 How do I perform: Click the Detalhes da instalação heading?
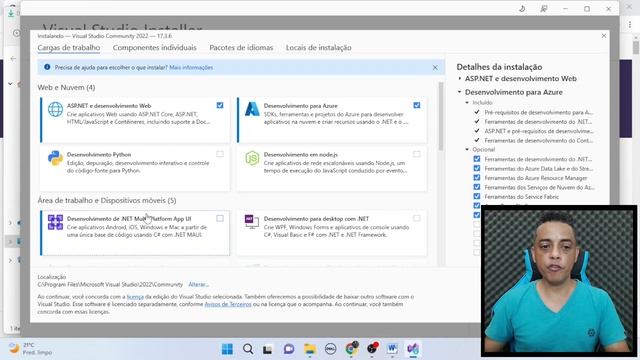499,67
